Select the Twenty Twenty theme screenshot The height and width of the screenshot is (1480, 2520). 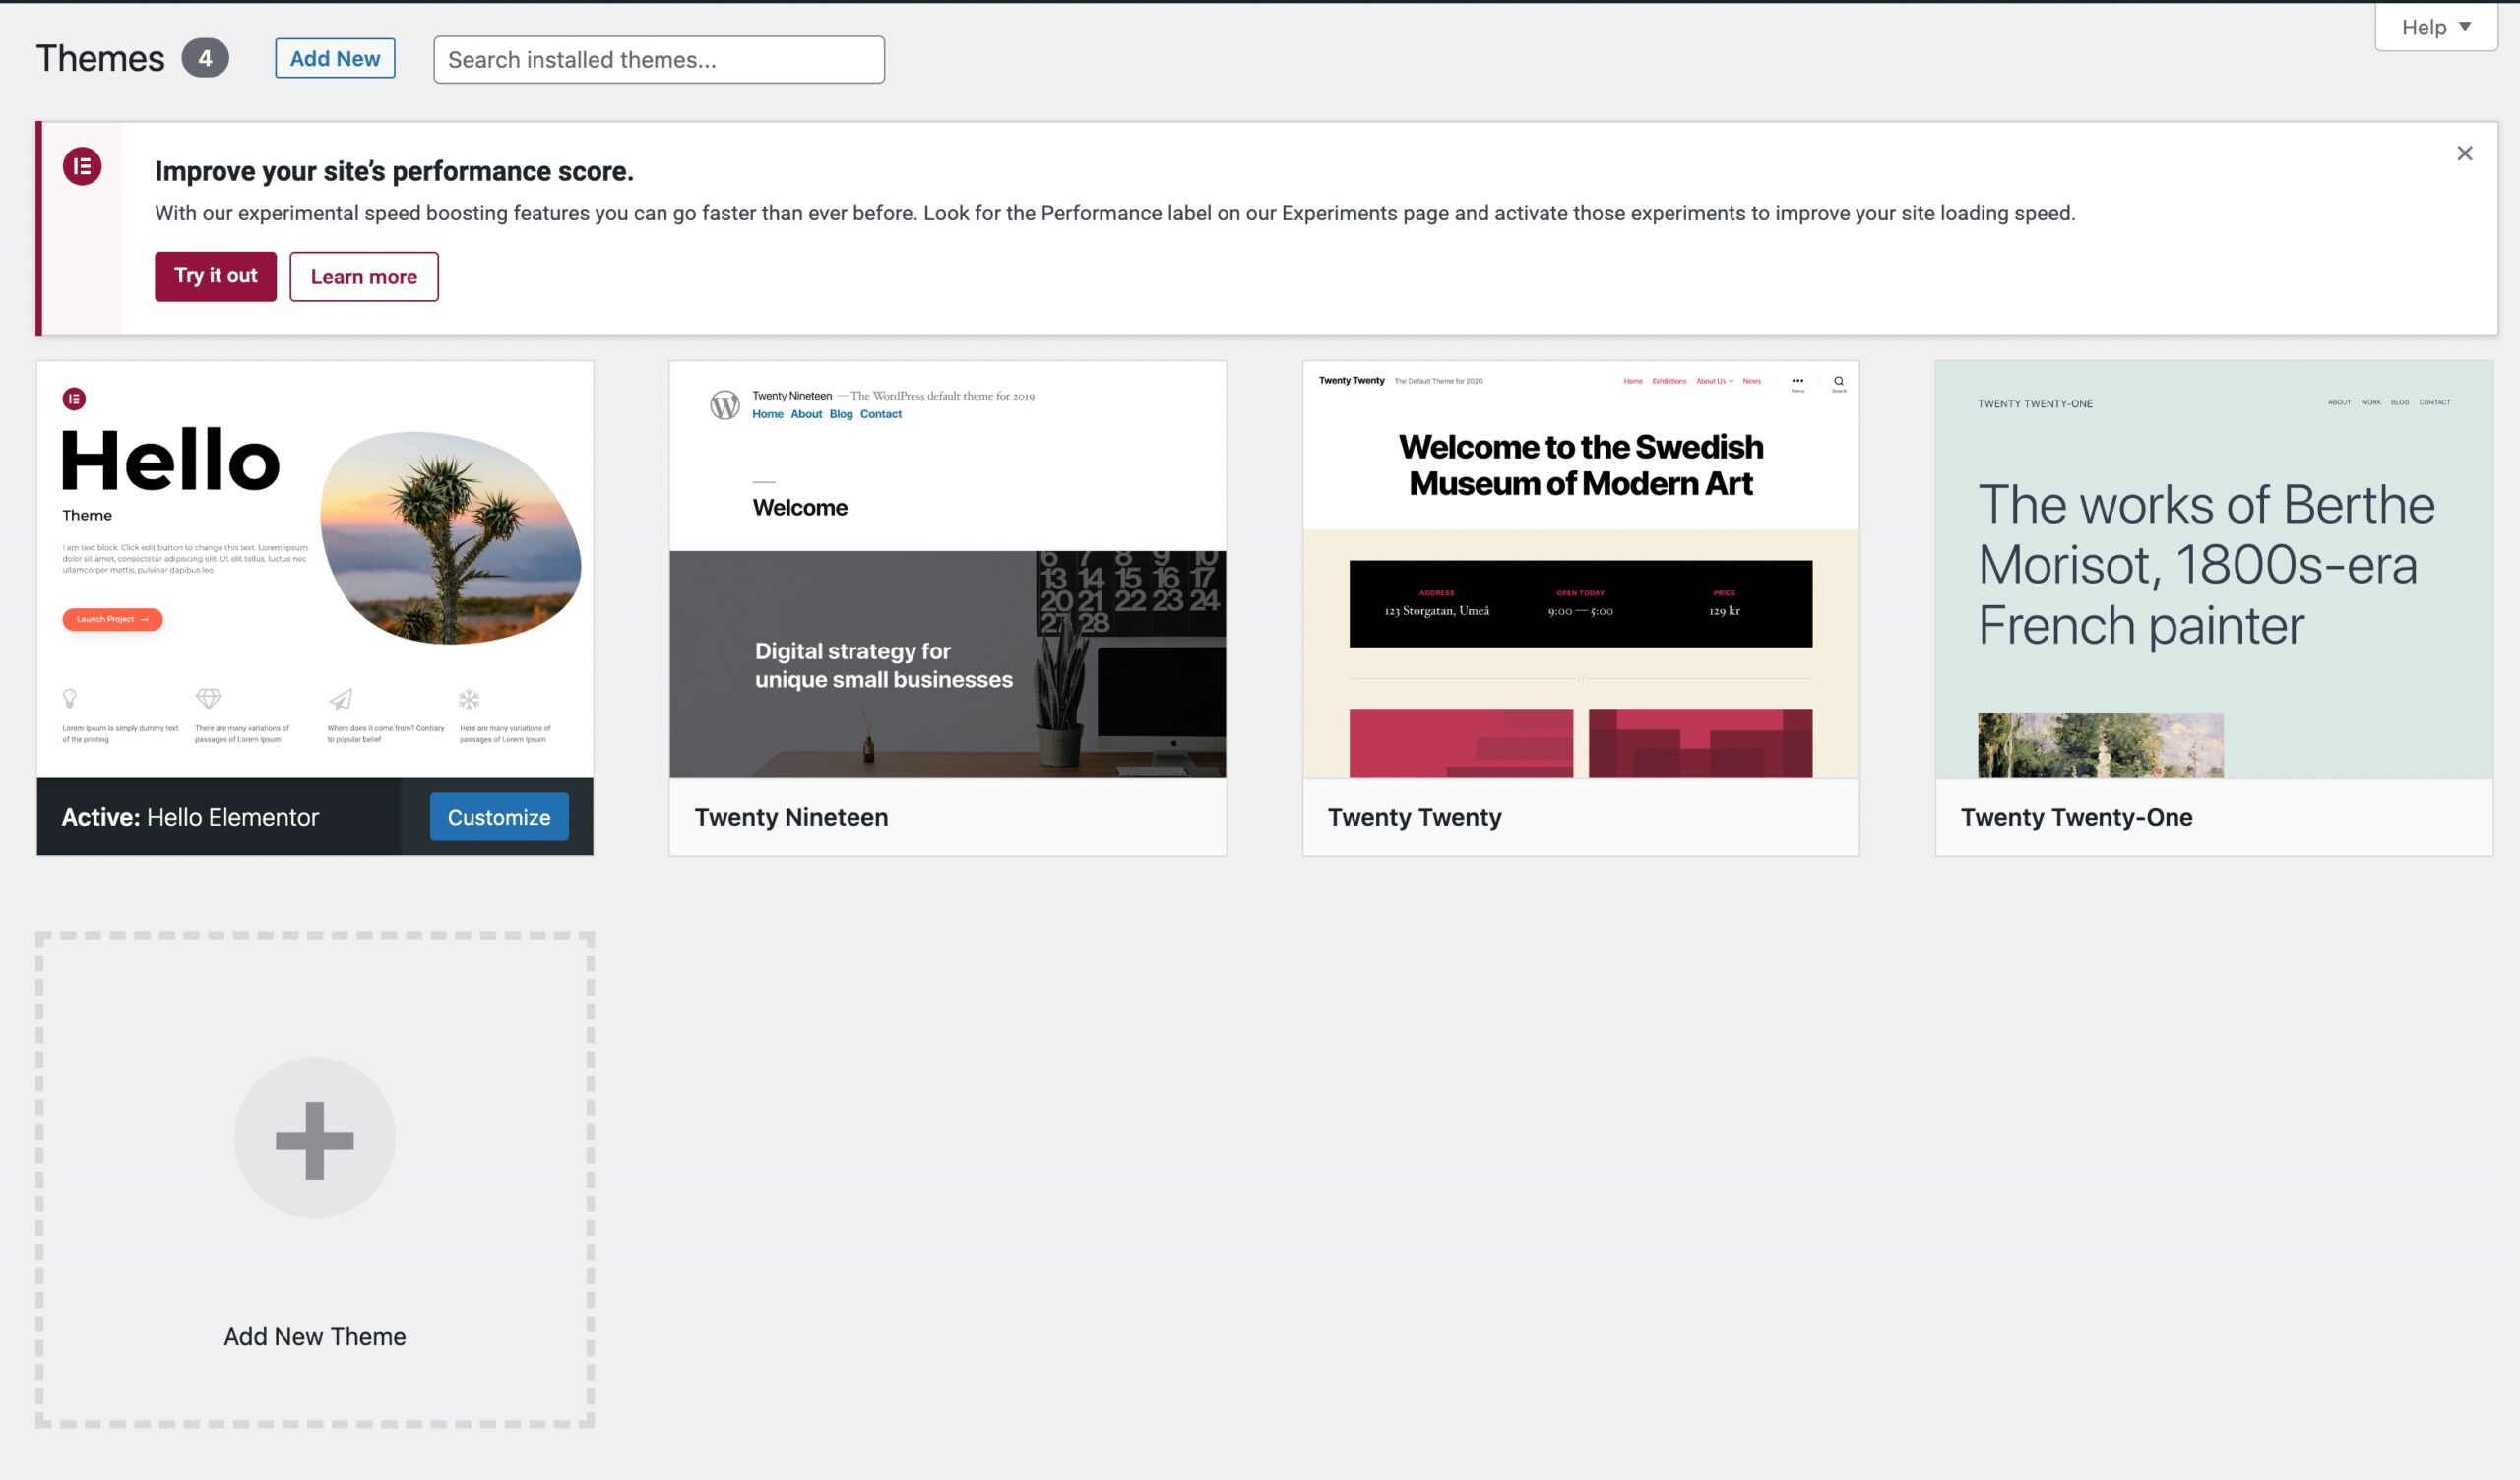1580,570
